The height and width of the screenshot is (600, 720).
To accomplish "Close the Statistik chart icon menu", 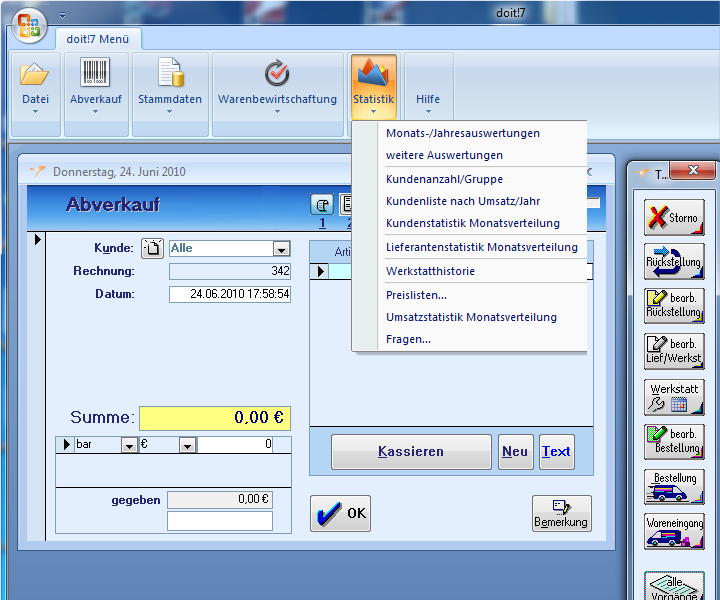I will 373,87.
